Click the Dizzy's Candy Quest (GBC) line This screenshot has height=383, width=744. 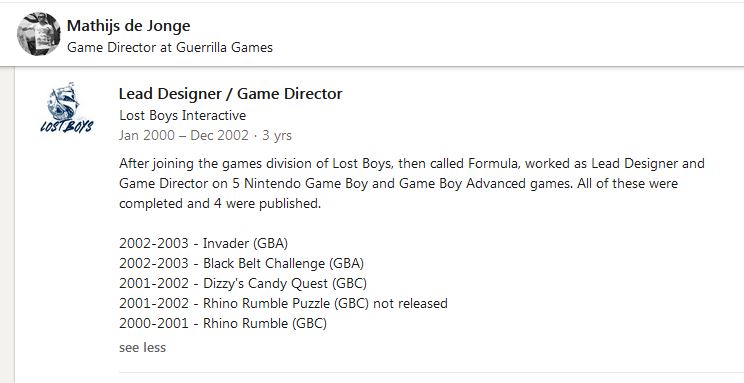click(243, 283)
